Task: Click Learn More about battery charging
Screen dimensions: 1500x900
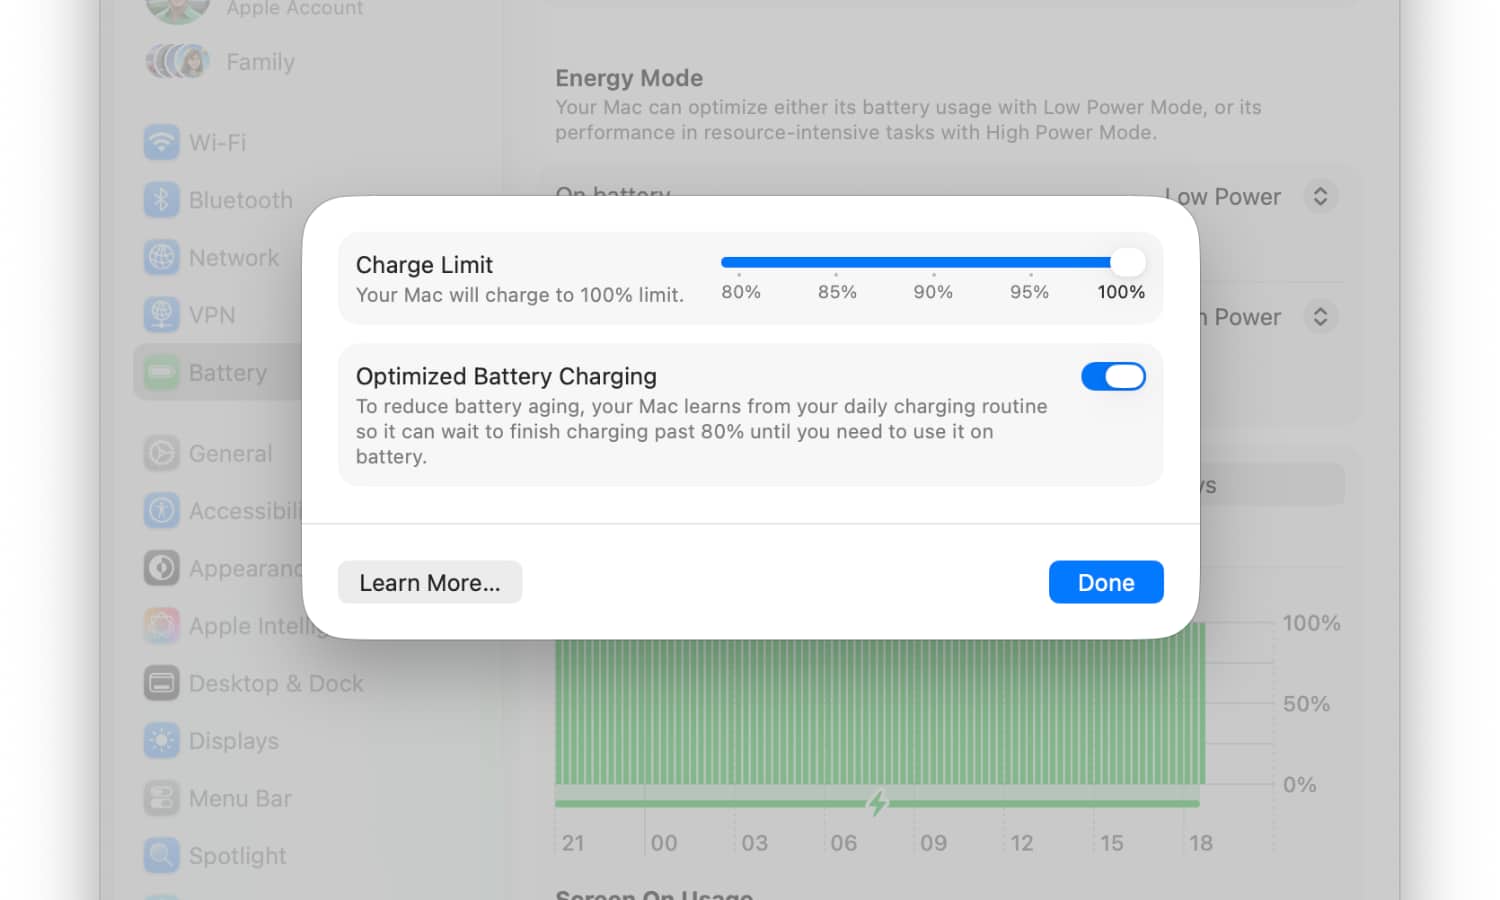Action: (x=429, y=582)
